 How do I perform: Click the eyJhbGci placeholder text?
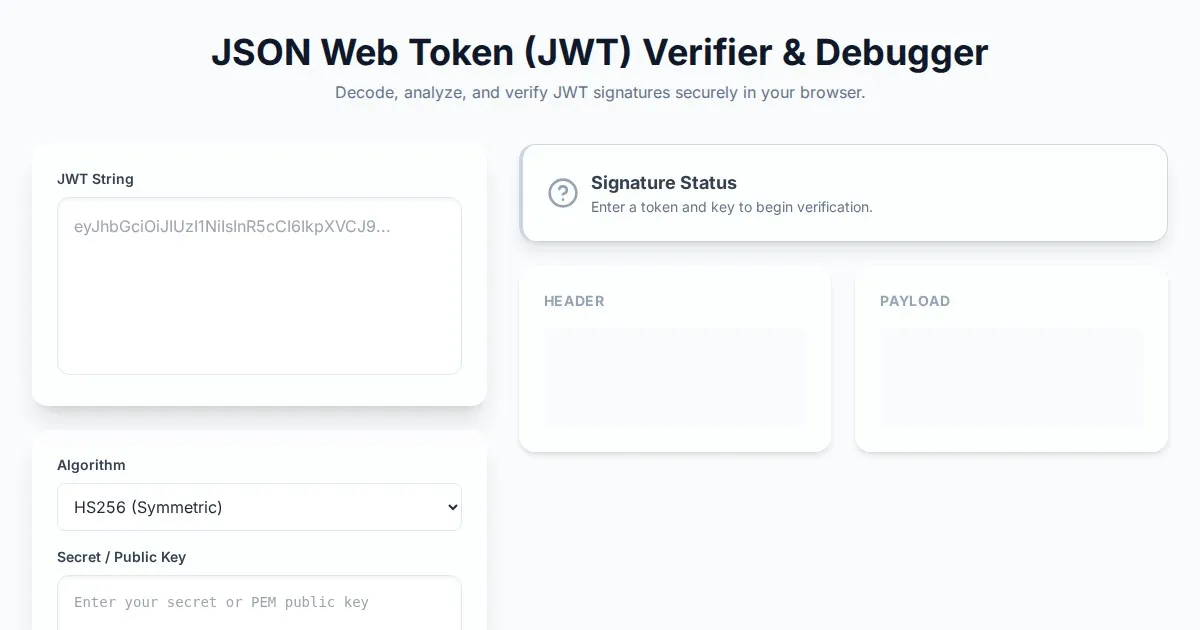pyautogui.click(x=232, y=226)
